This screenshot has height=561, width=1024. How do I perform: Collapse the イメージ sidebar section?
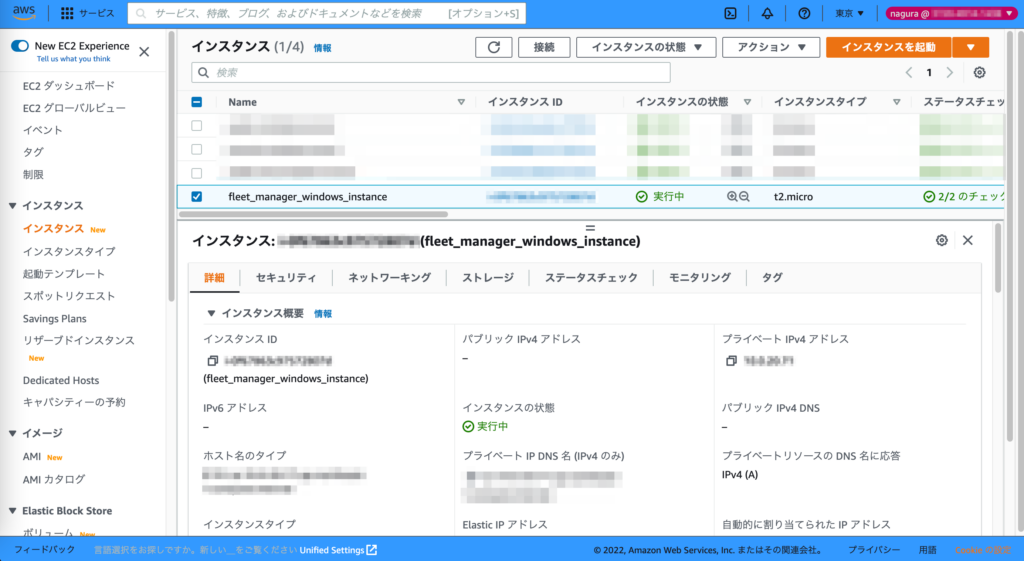click(x=12, y=433)
